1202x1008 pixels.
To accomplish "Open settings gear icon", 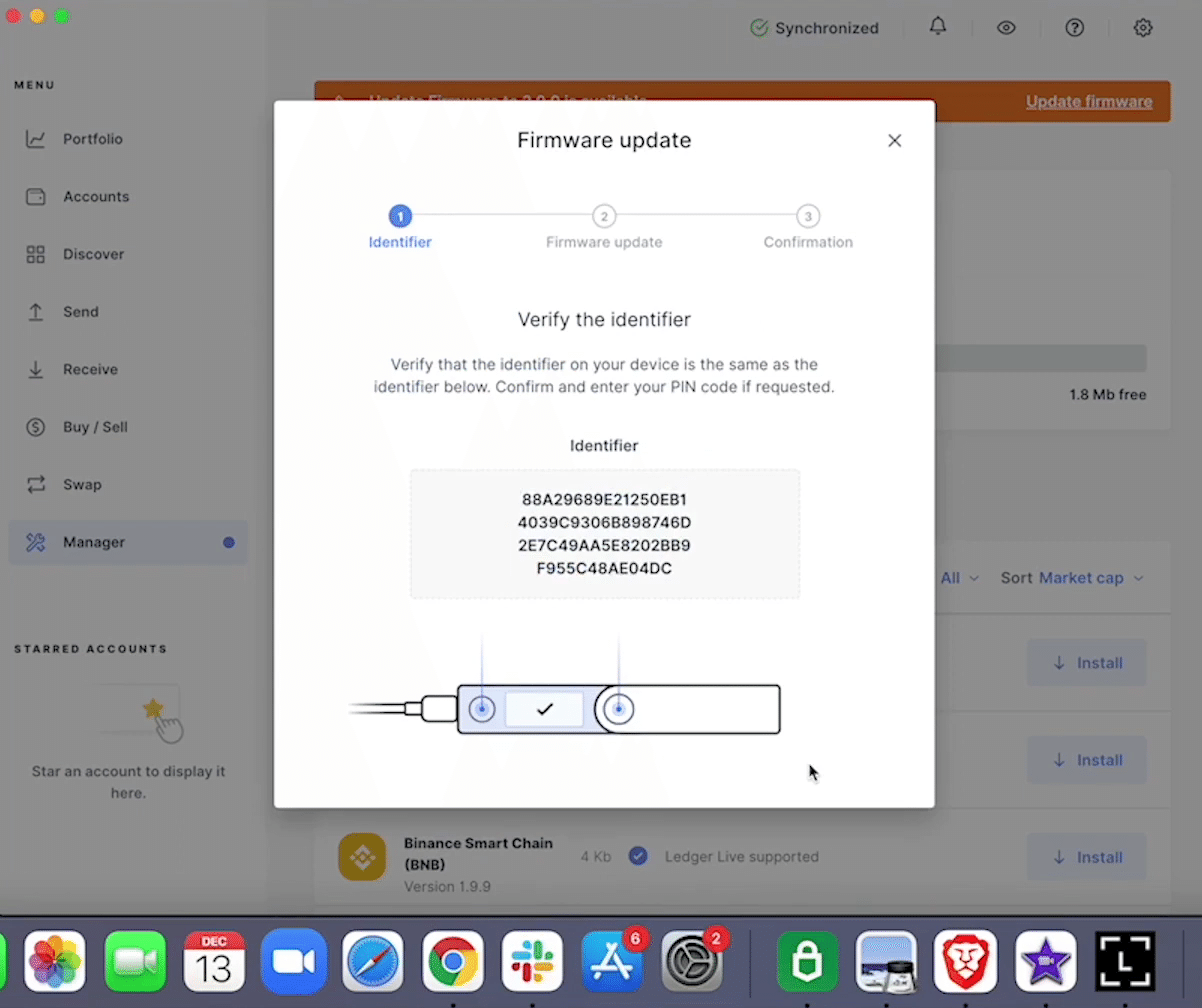I will pos(1143,28).
